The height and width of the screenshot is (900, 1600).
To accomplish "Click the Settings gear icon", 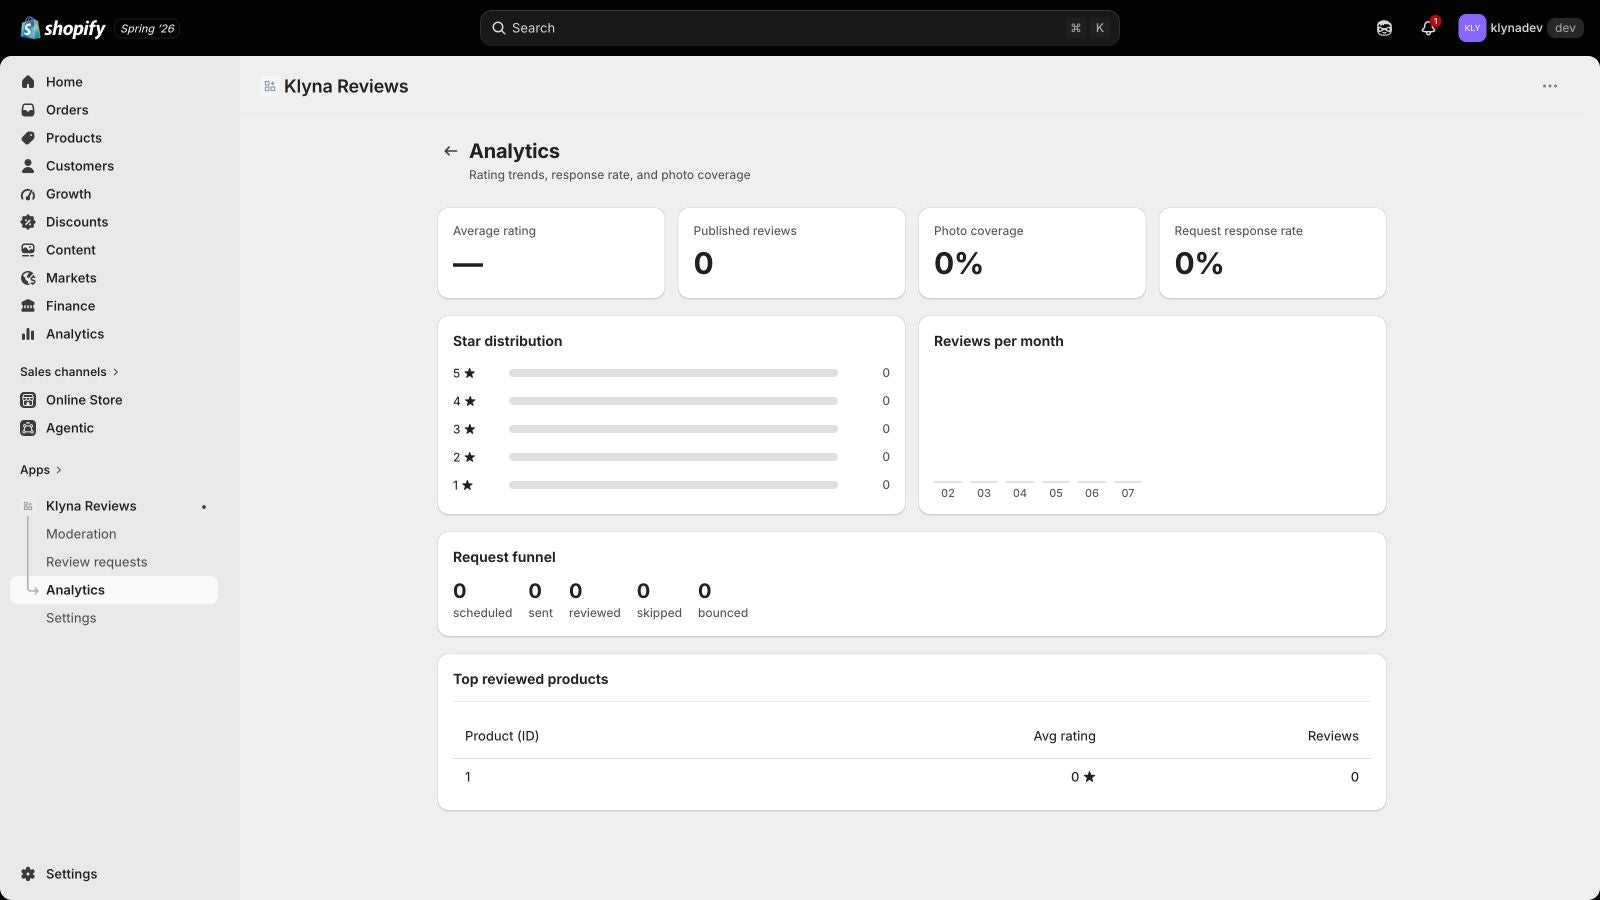I will 28,874.
